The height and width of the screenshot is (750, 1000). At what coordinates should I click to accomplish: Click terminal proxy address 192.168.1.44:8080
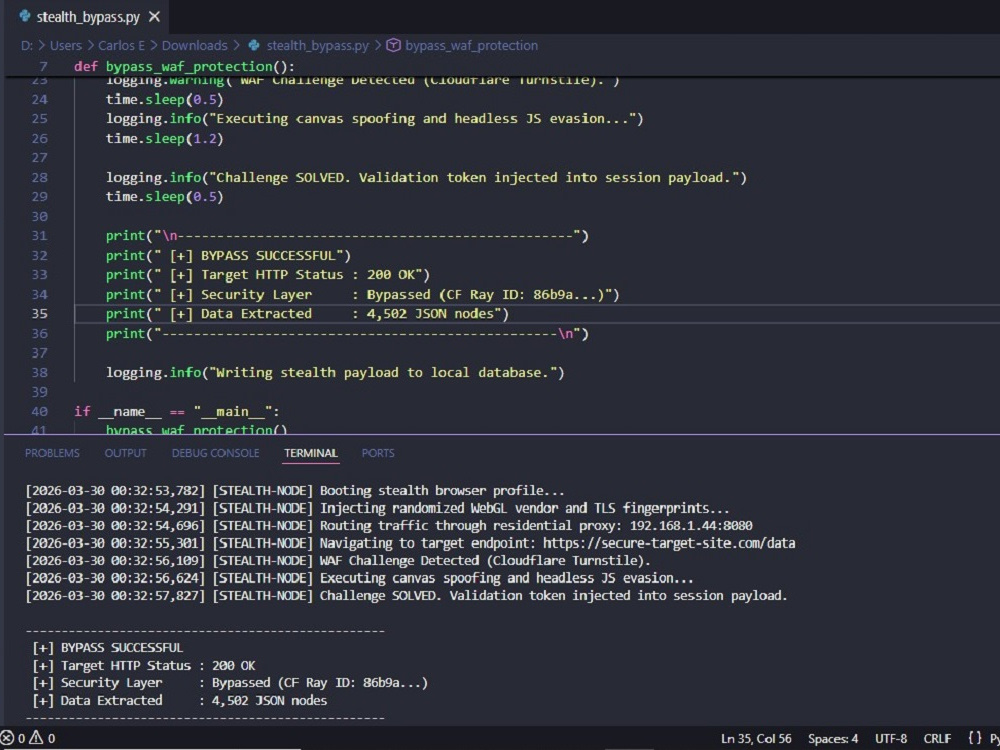(691, 526)
